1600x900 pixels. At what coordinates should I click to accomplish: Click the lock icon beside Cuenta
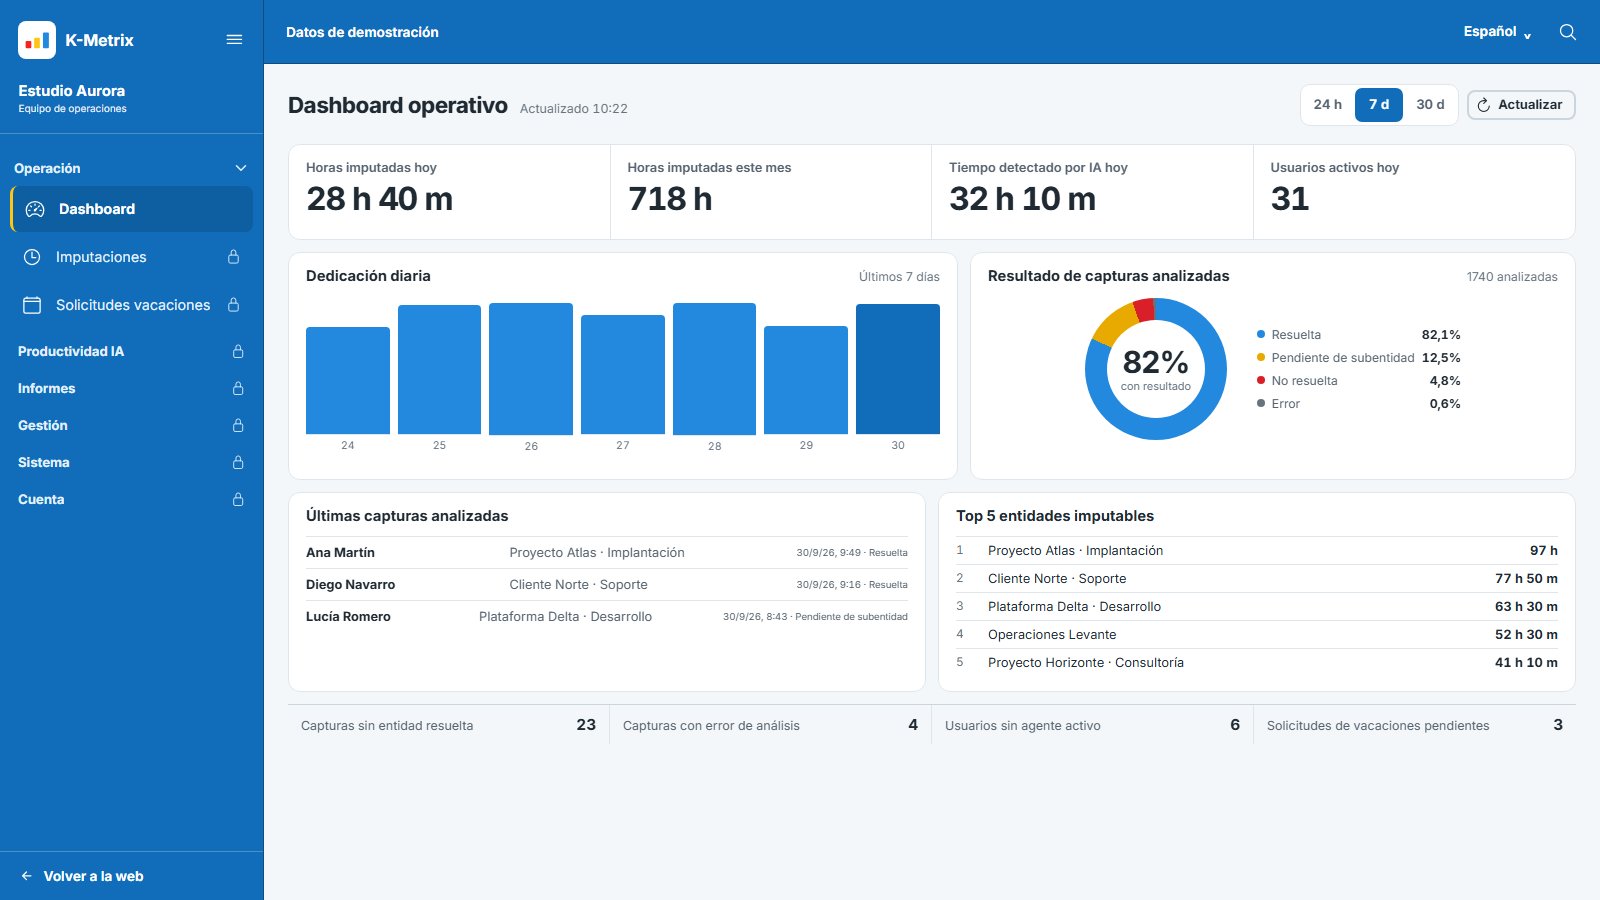point(238,499)
